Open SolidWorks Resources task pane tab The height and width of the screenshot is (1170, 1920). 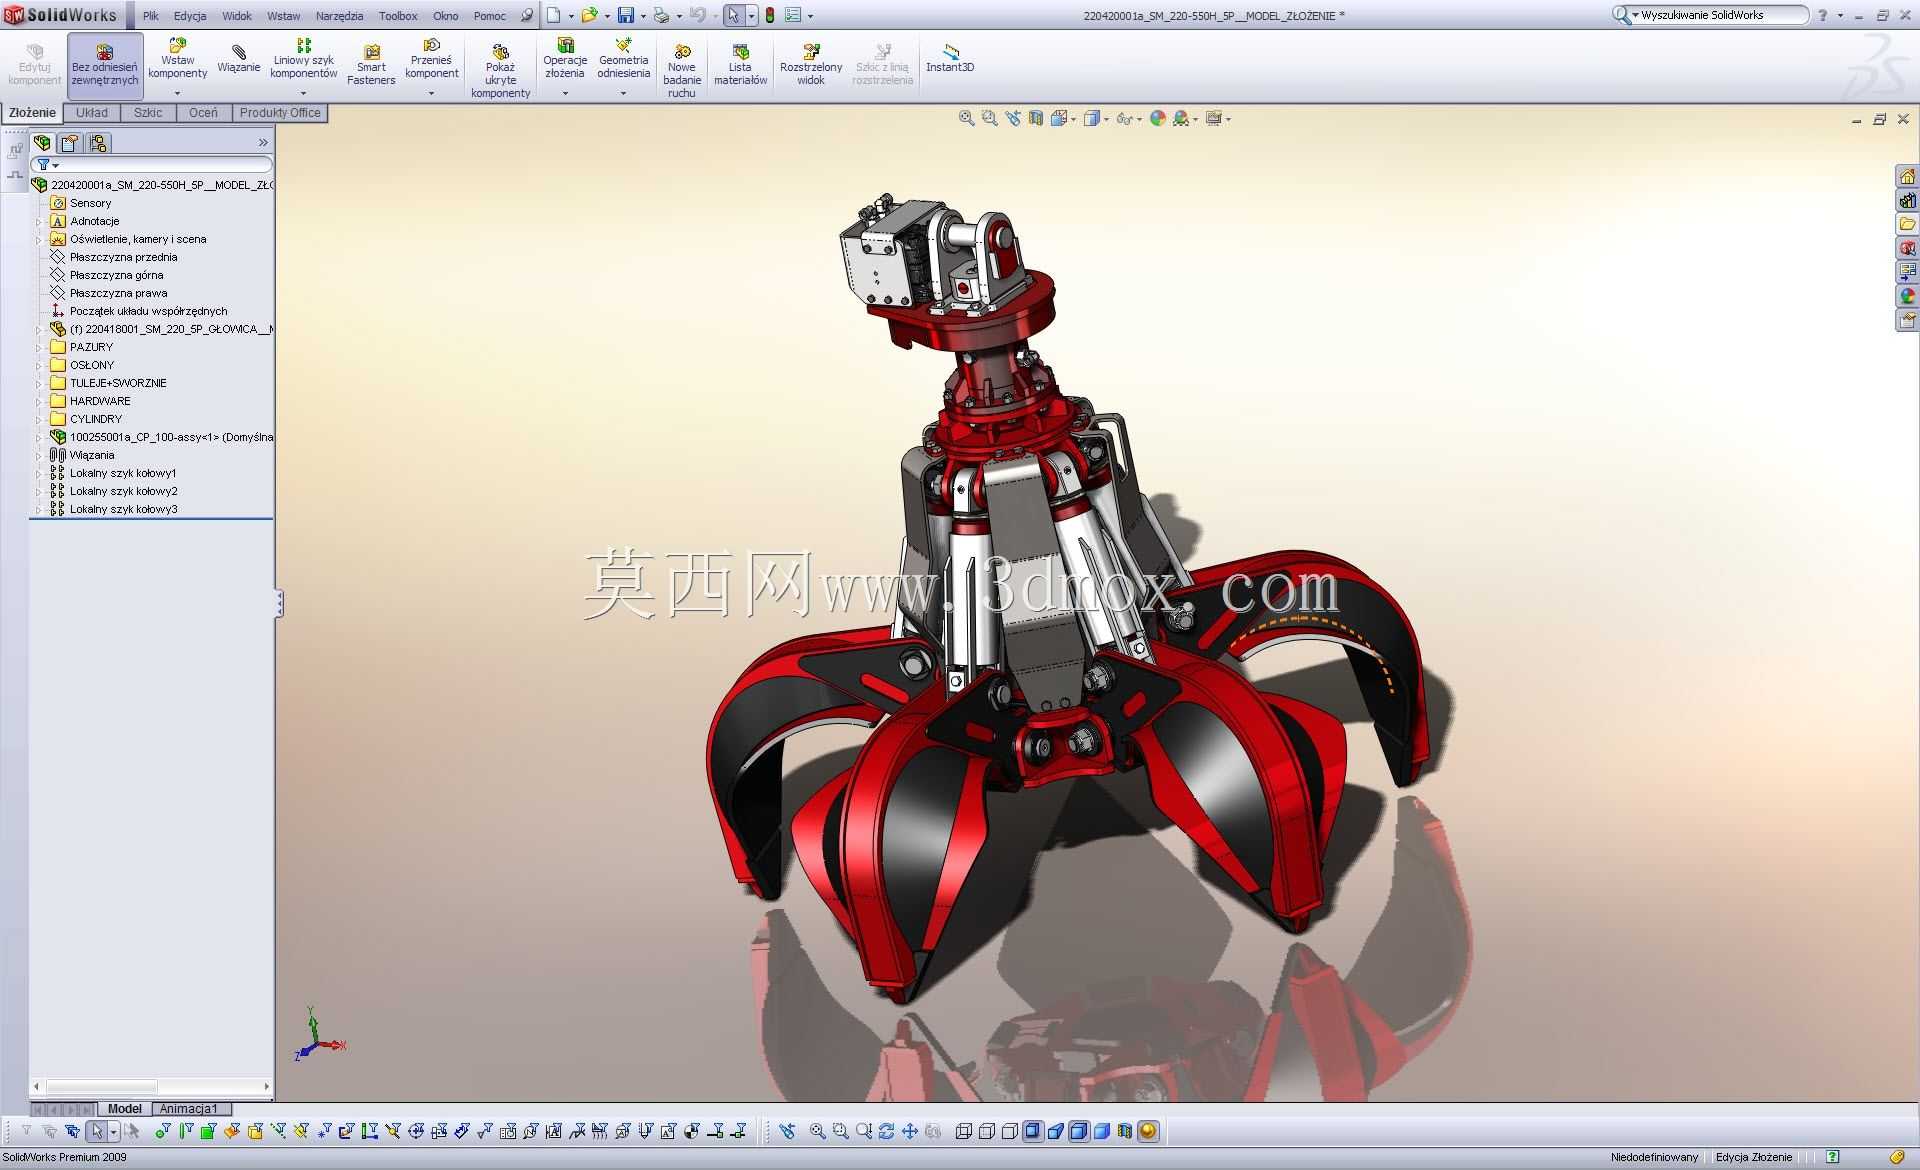pyautogui.click(x=1907, y=176)
